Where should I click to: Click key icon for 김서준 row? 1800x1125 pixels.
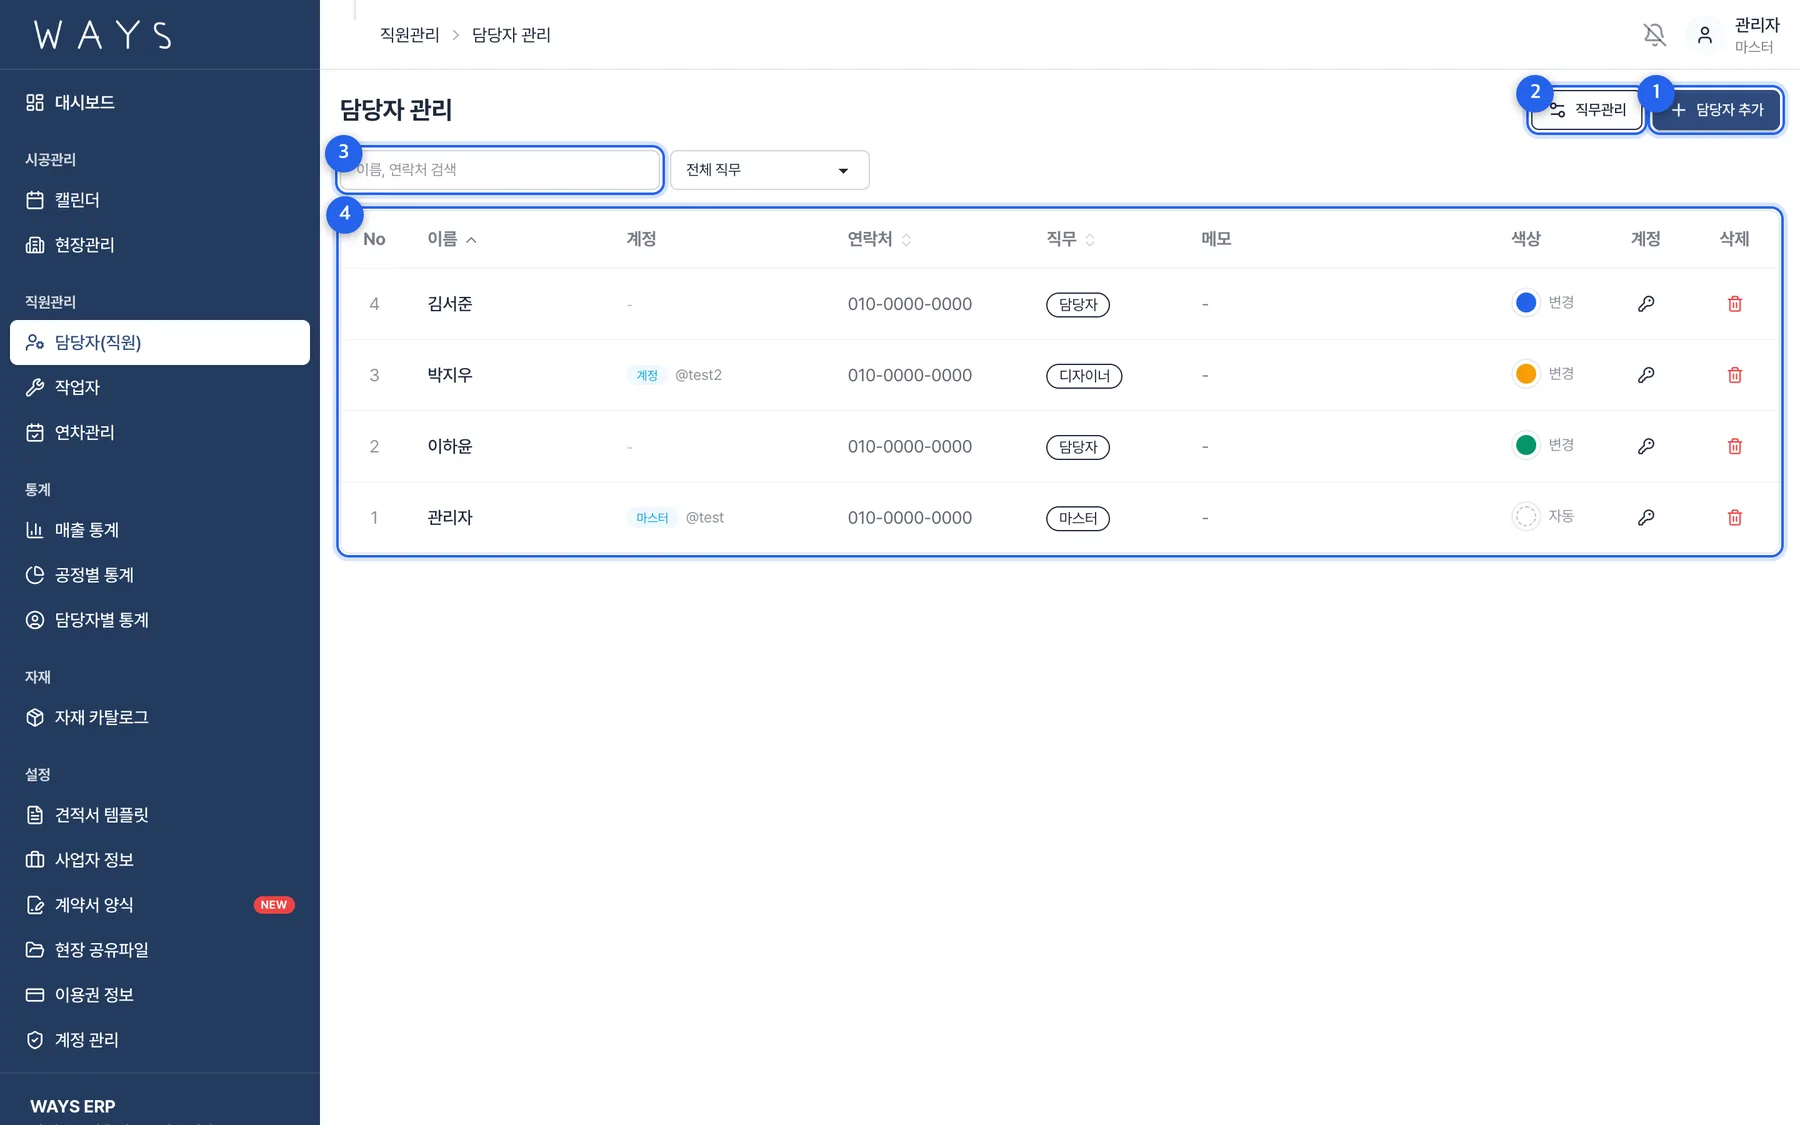(1646, 304)
